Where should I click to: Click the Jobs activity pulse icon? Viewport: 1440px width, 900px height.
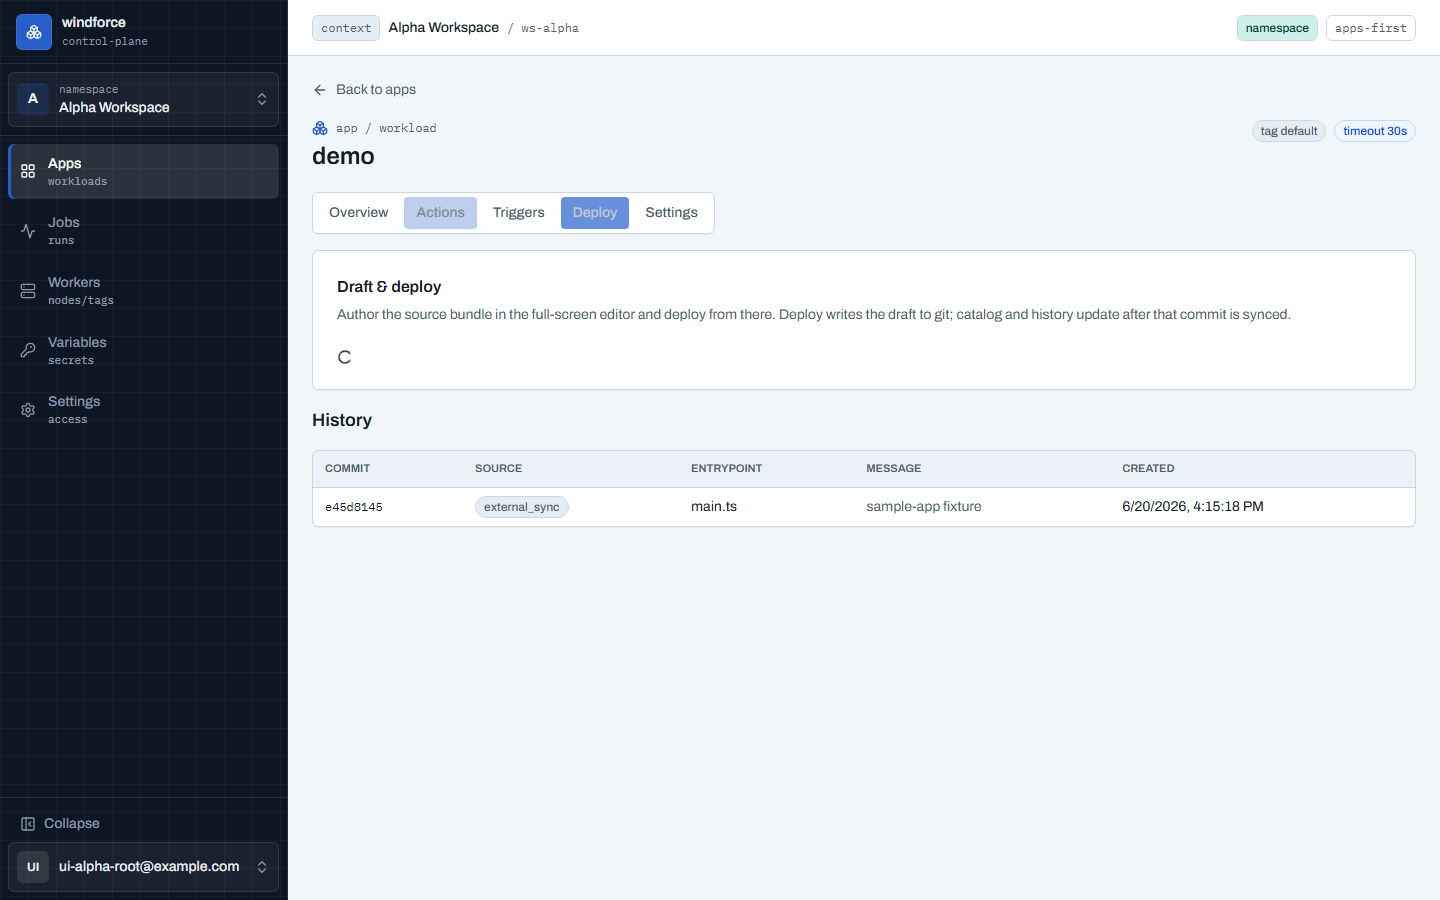tap(28, 231)
